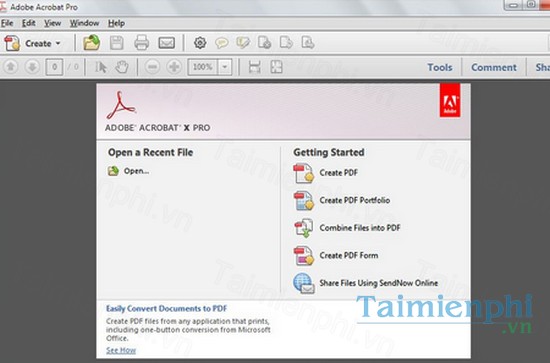Viewport: 550px width, 363px height.
Task: Click the page with gear toolbar icon
Action: pos(264,43)
